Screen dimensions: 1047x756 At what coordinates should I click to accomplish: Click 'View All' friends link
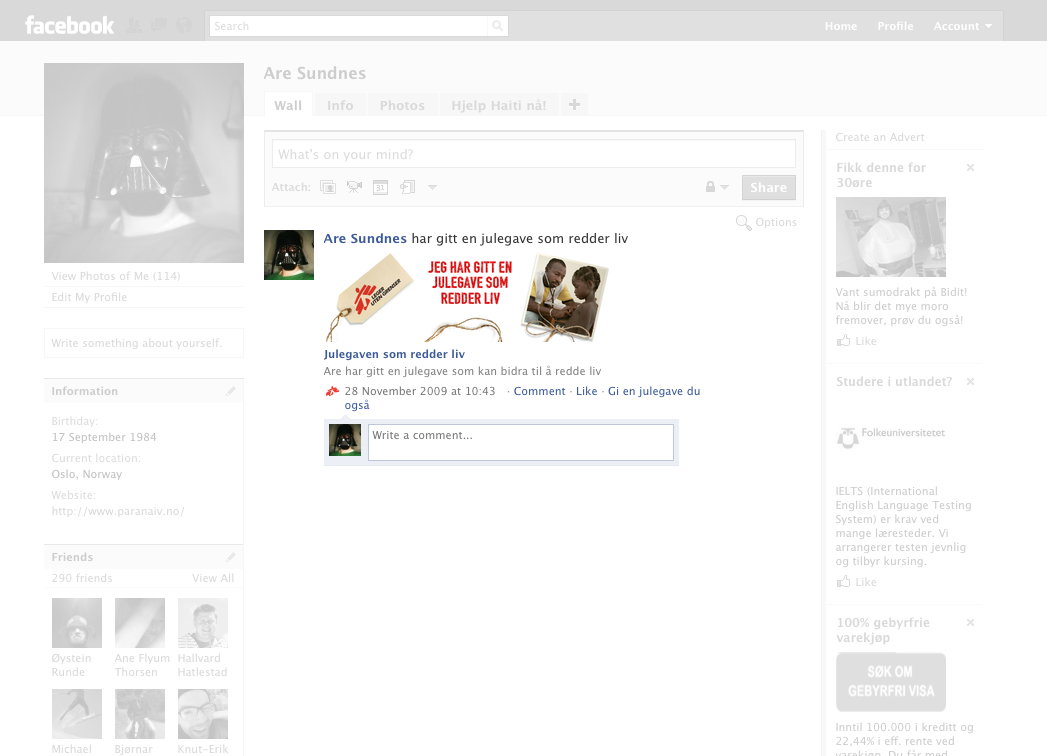(x=213, y=578)
